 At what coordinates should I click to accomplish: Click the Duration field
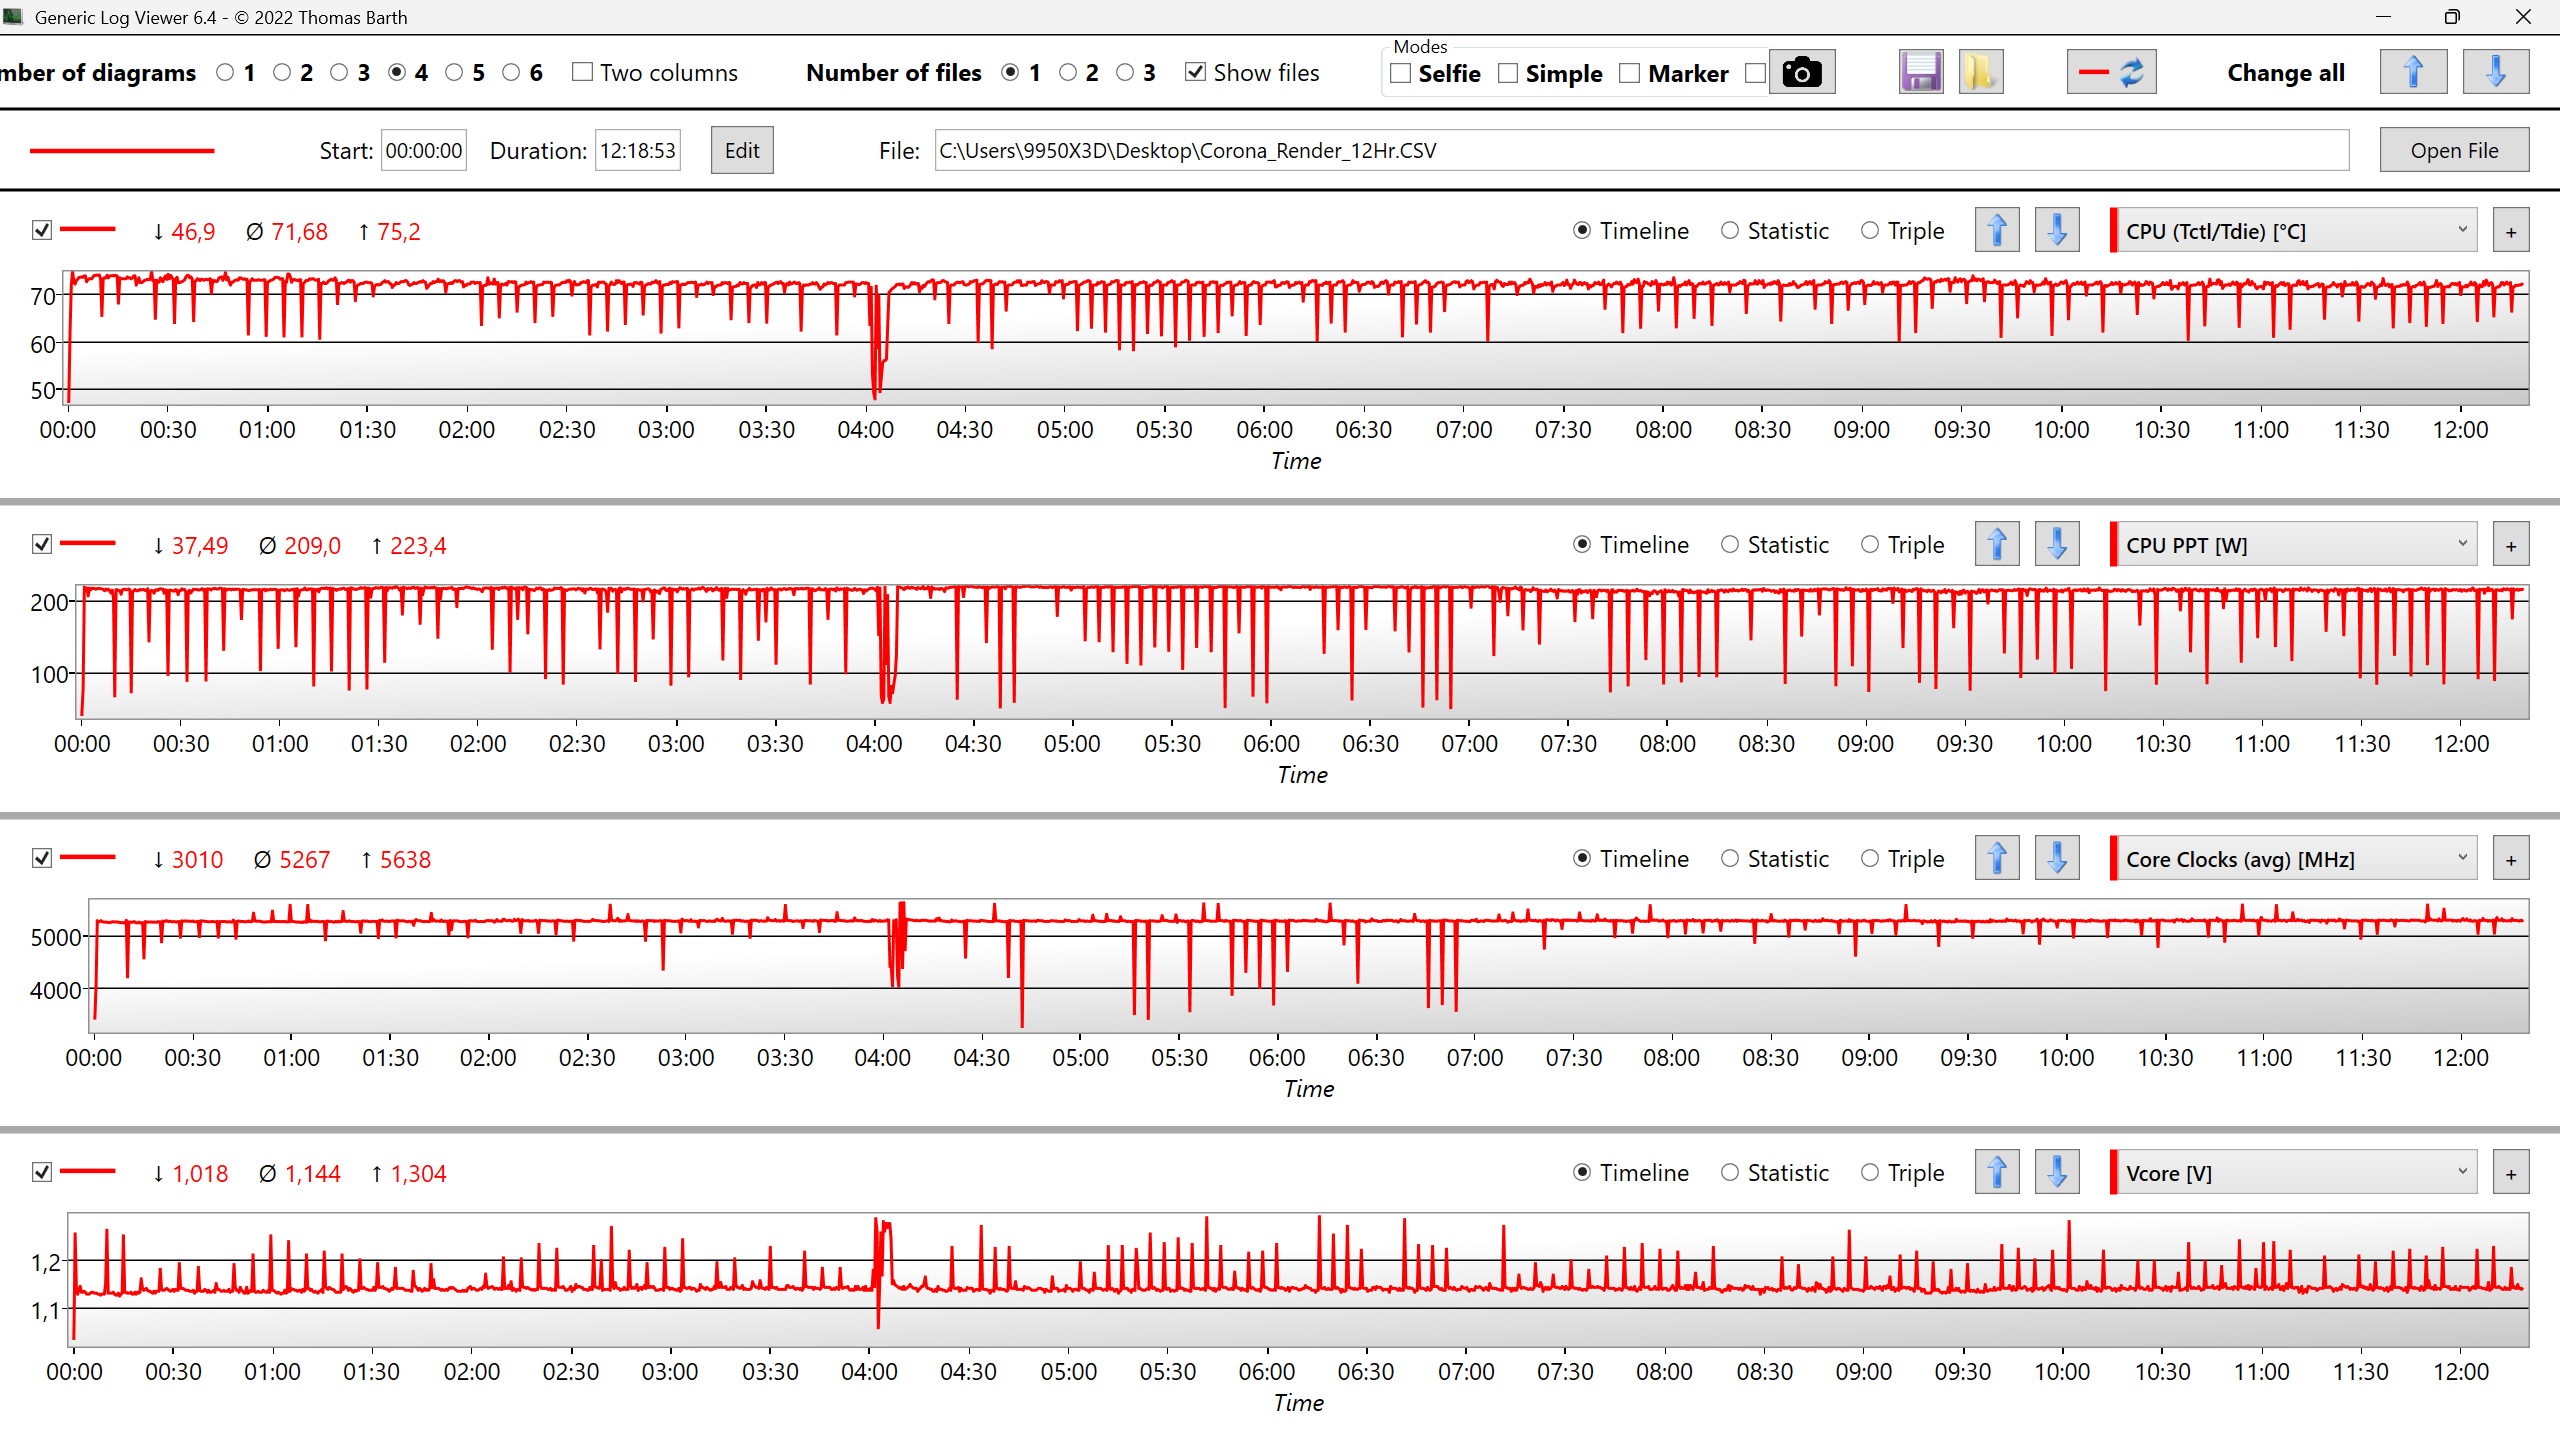pyautogui.click(x=638, y=150)
